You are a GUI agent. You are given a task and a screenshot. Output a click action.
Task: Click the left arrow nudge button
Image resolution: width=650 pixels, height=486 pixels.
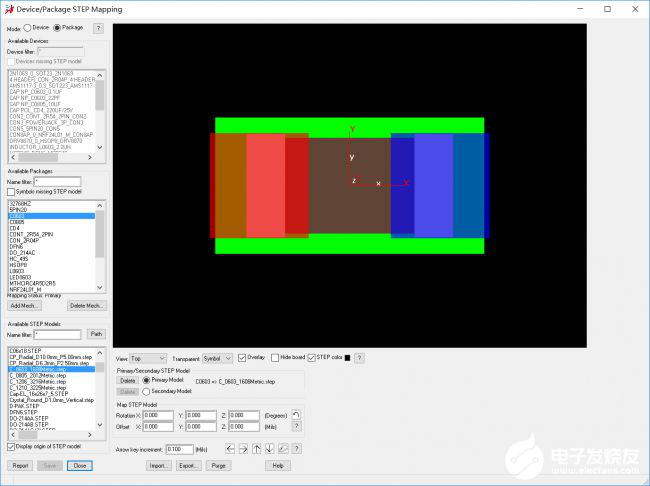230,449
